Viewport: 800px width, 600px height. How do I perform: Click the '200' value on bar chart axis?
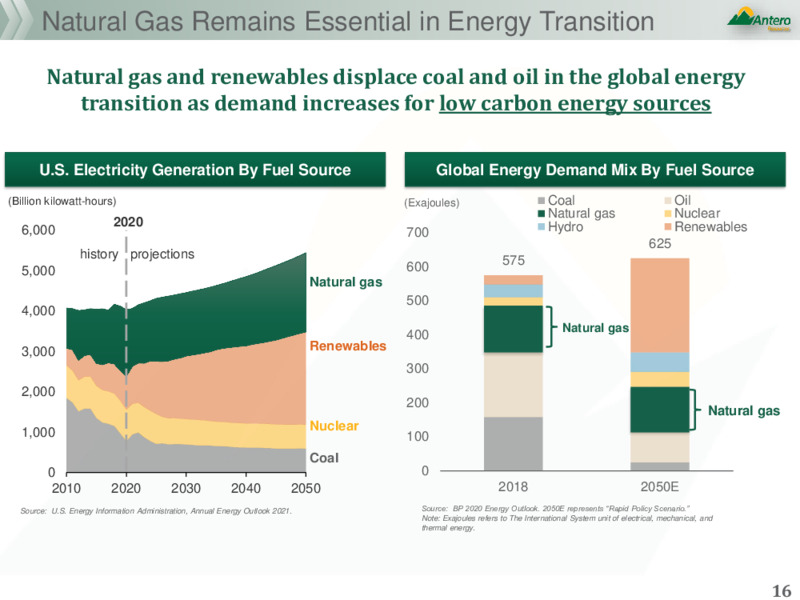tap(417, 403)
